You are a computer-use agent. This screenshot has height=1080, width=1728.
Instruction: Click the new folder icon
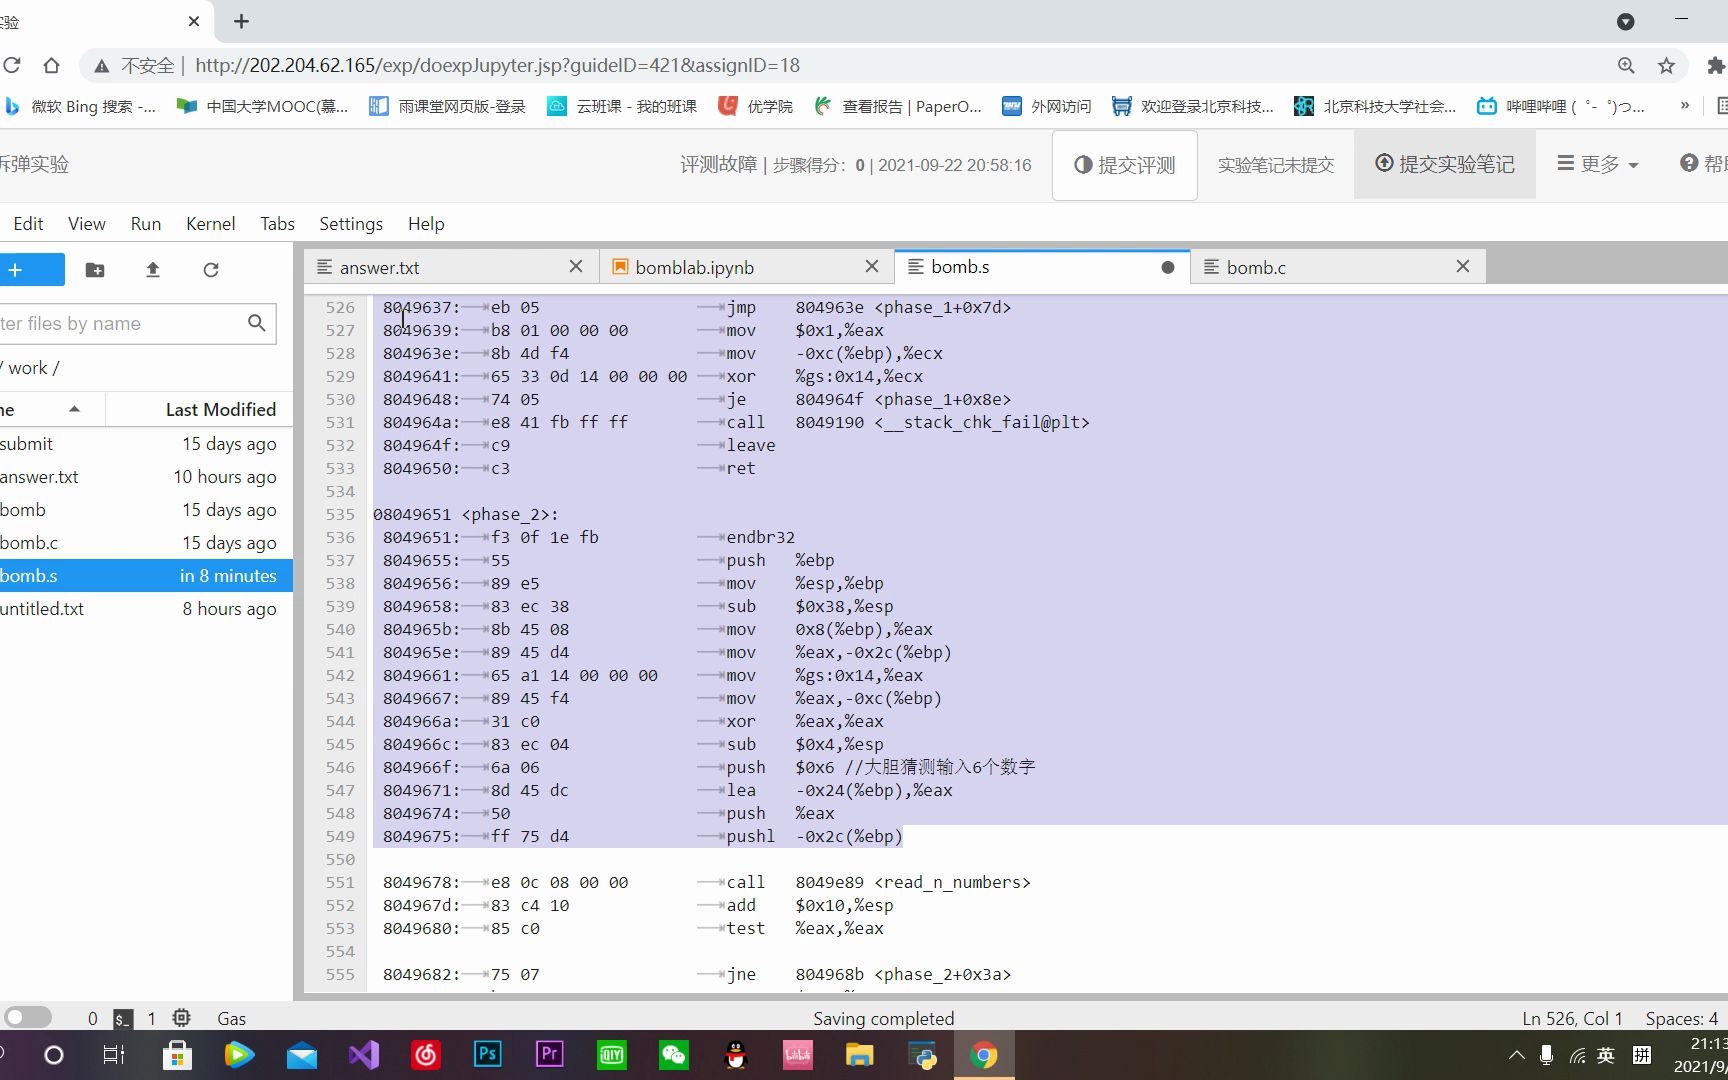[x=95, y=270]
